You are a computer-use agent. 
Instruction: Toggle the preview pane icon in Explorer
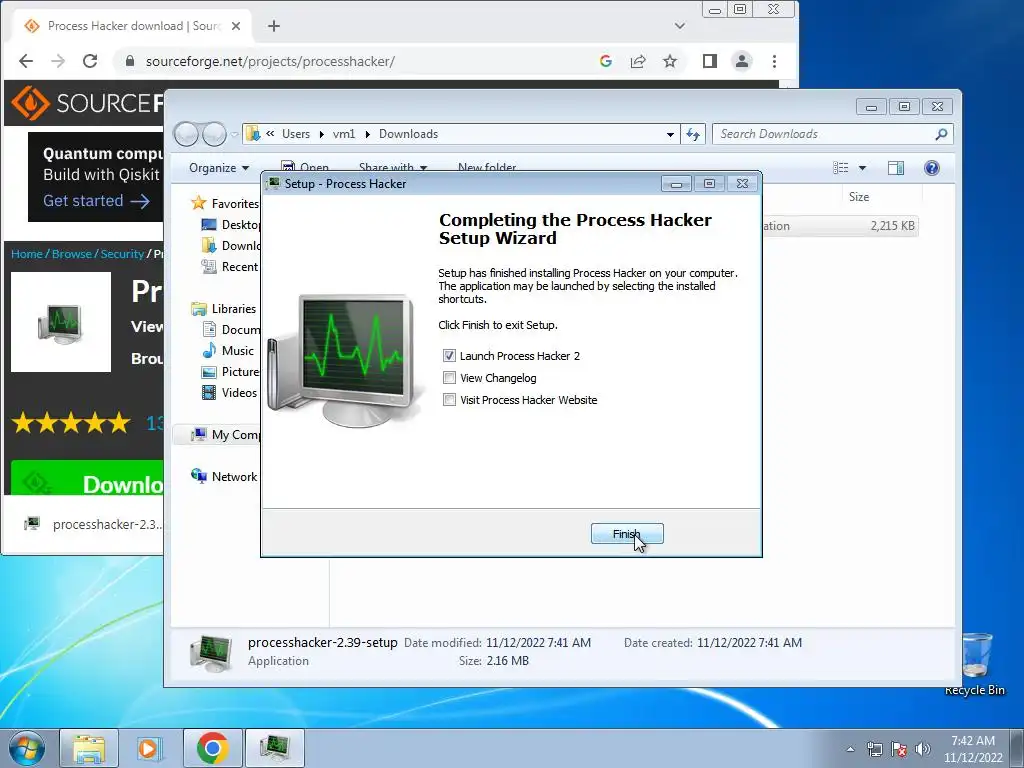[x=896, y=168]
